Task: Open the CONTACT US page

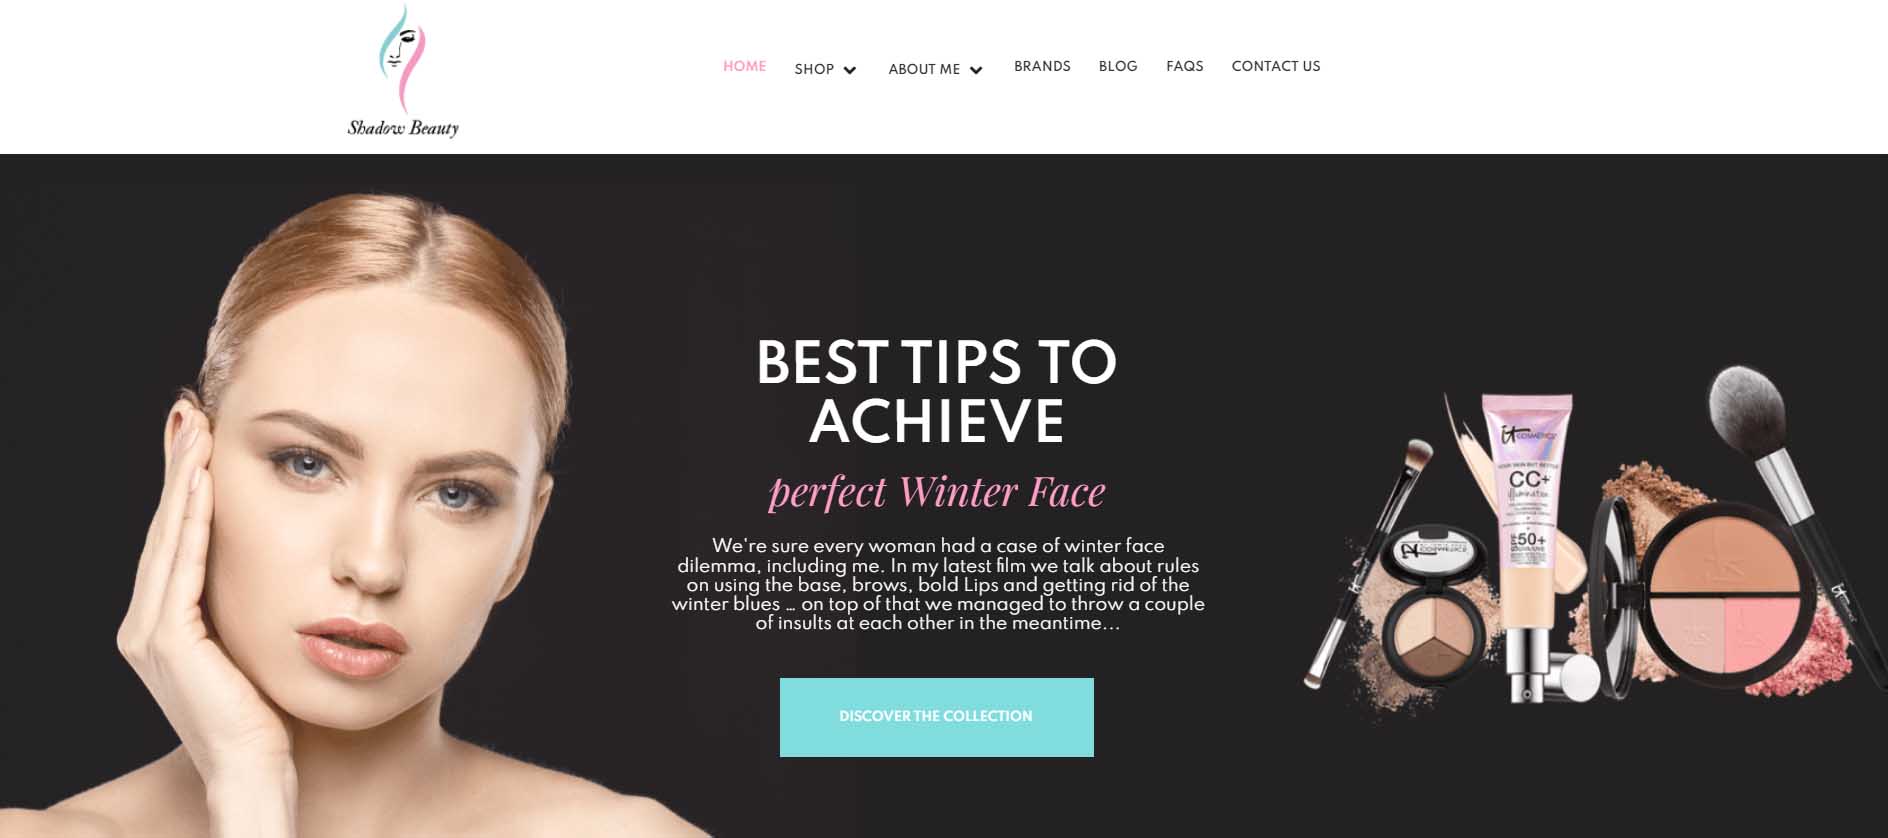Action: point(1276,66)
